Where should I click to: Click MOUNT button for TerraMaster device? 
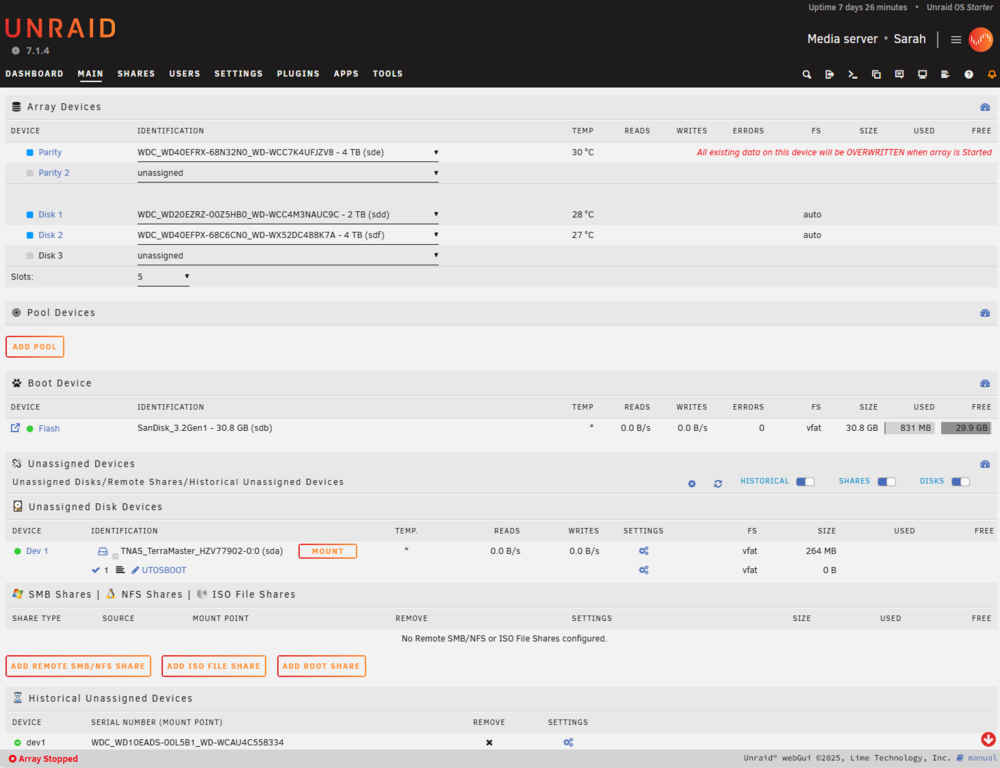328,551
